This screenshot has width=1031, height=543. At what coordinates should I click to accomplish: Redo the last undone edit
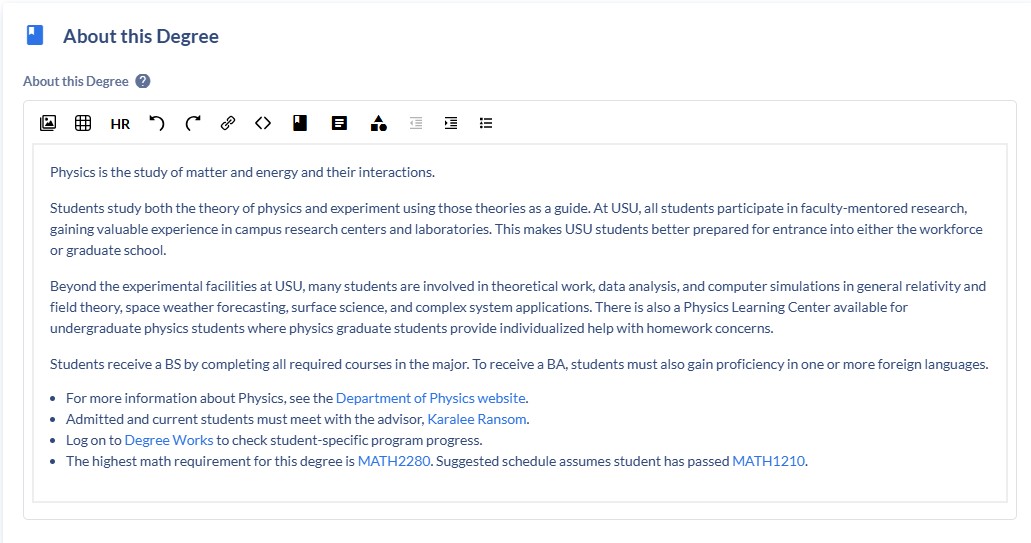pos(193,123)
